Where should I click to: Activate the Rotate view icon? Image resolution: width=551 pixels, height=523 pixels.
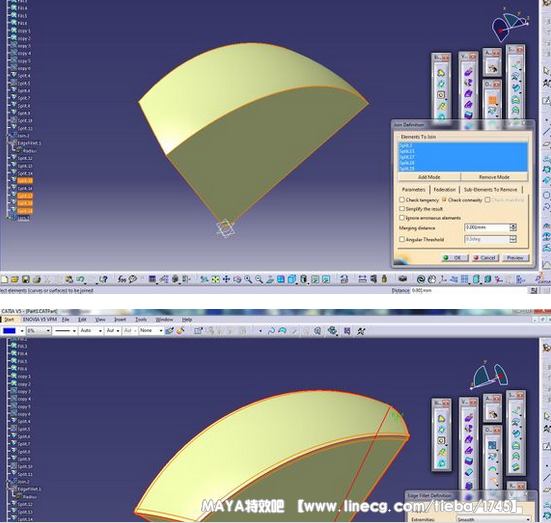pos(237,279)
